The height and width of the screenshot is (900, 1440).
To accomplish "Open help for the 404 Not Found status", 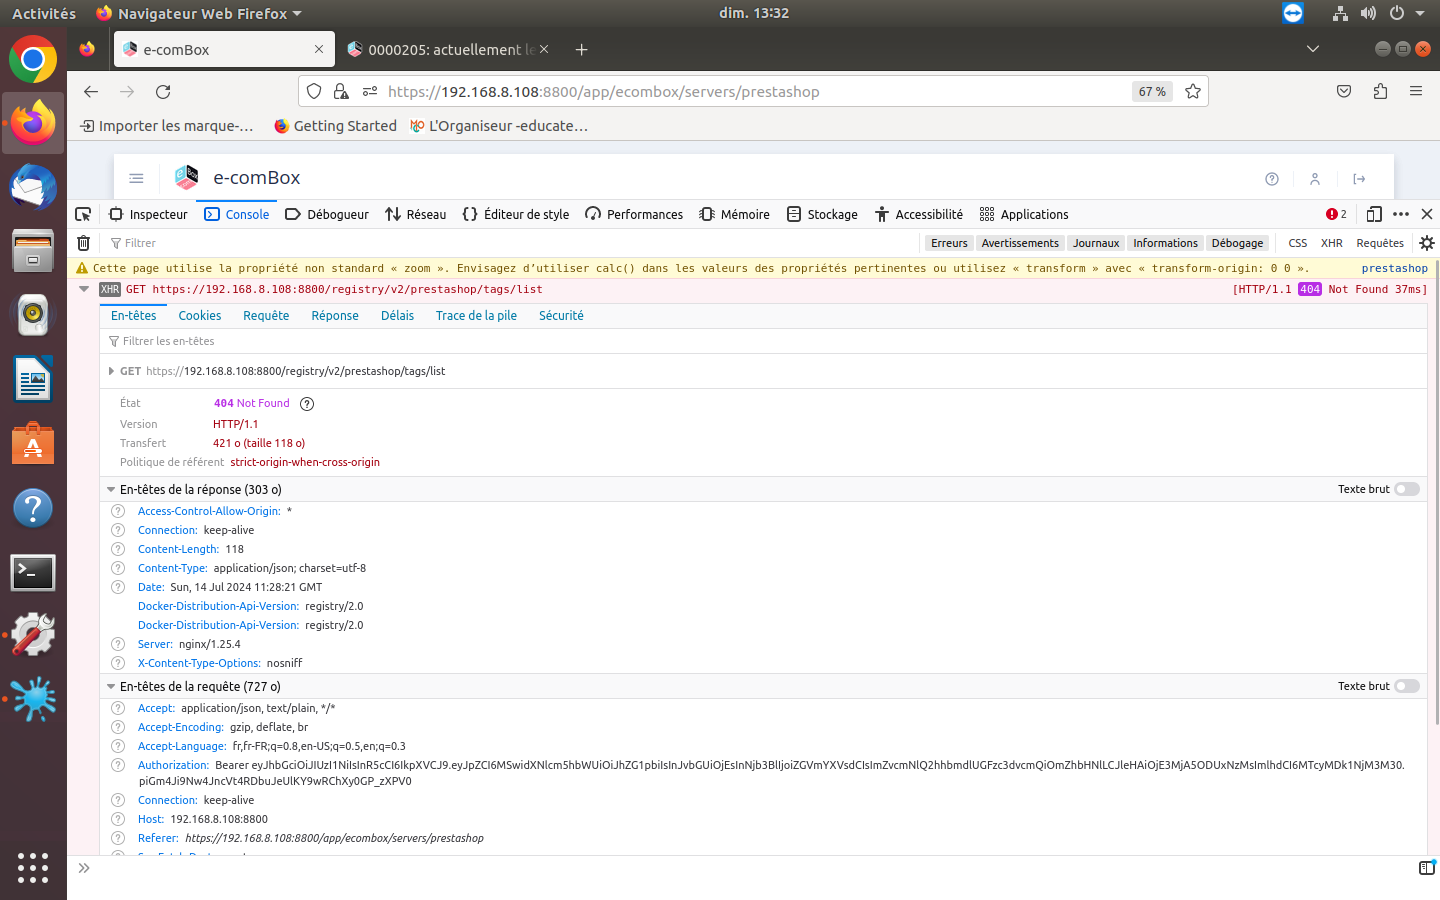I will point(307,404).
